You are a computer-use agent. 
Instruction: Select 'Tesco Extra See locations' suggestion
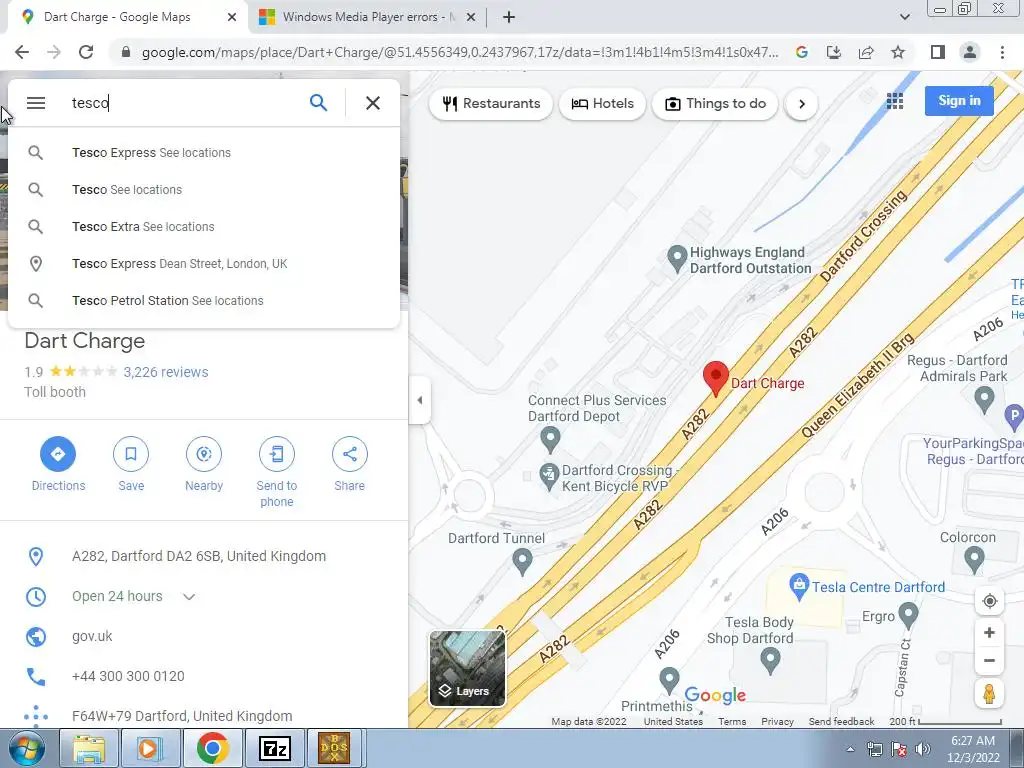click(204, 227)
